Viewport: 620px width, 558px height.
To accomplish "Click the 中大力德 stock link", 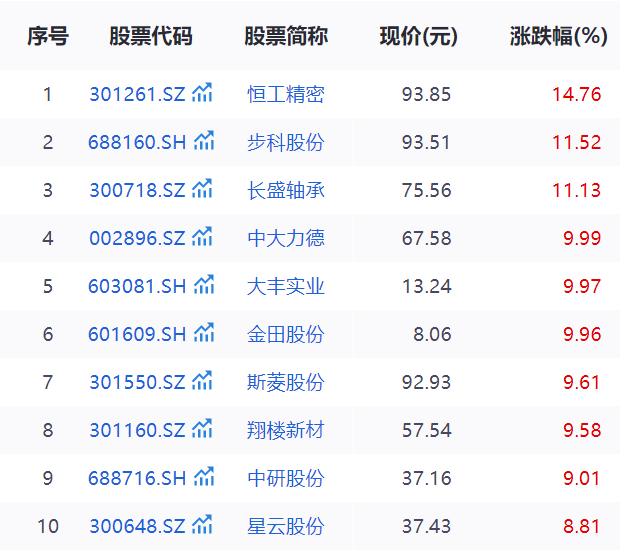I will point(286,239).
